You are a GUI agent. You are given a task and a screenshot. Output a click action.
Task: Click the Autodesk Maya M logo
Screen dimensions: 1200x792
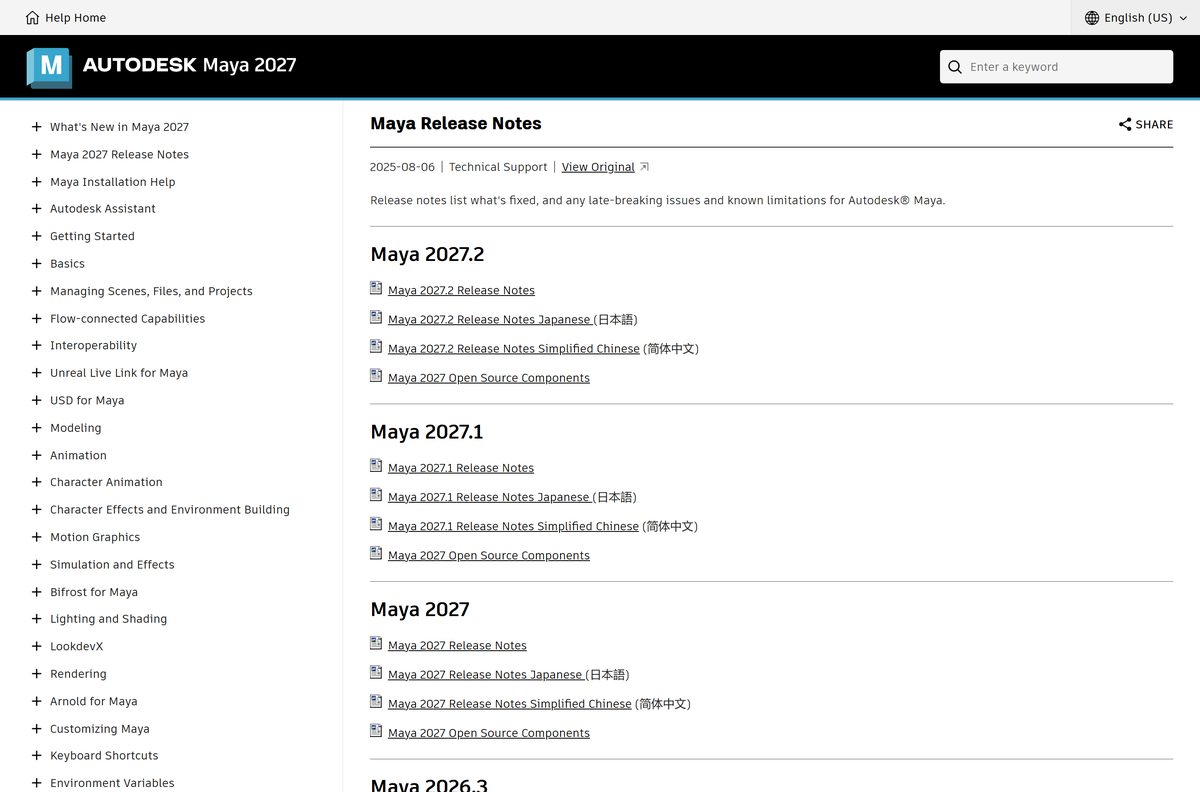tap(49, 67)
